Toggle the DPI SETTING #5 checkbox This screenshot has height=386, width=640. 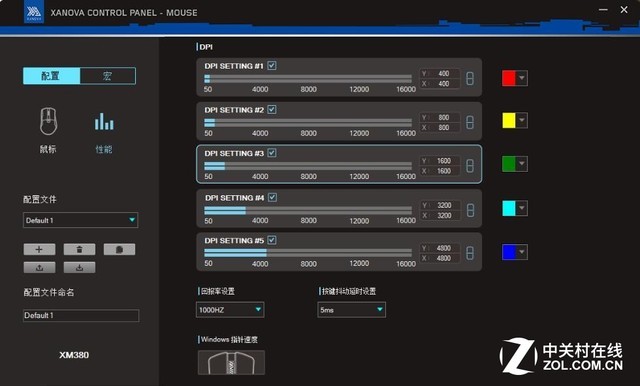coord(272,240)
